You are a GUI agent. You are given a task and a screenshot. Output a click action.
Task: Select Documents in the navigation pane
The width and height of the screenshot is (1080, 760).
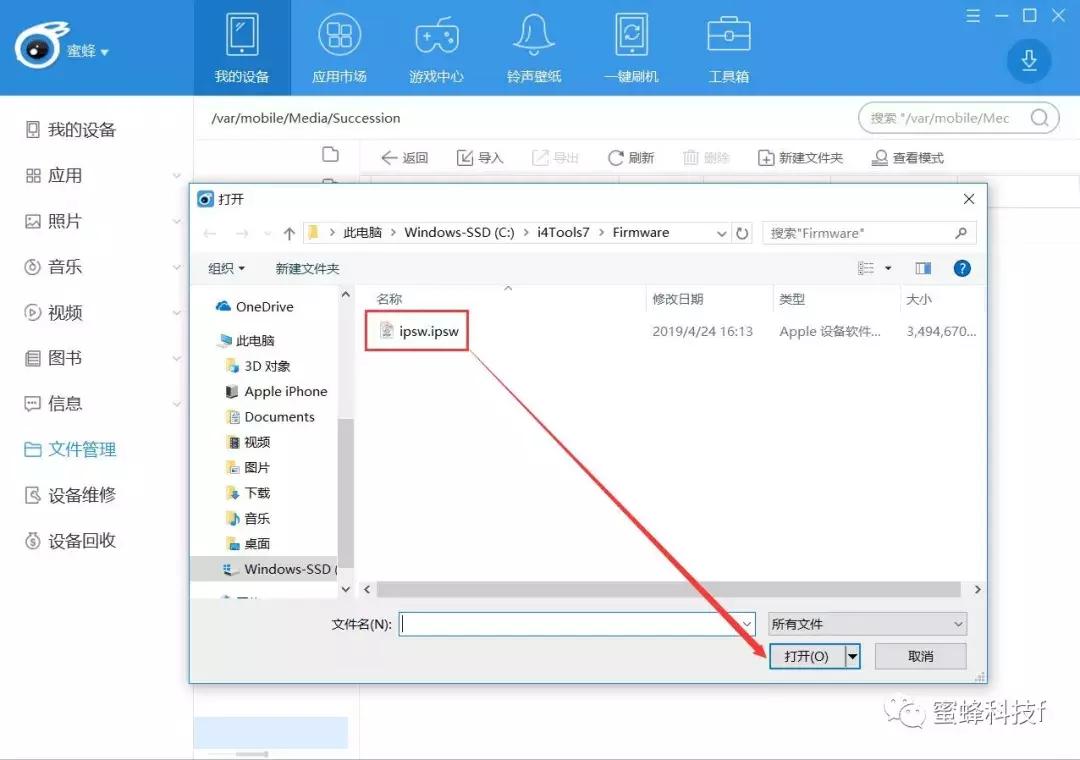tap(271, 417)
